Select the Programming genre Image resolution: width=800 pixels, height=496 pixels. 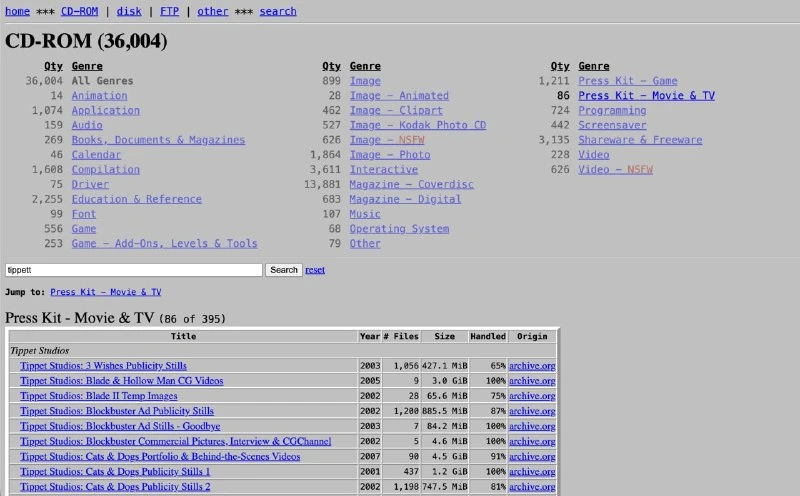(612, 110)
